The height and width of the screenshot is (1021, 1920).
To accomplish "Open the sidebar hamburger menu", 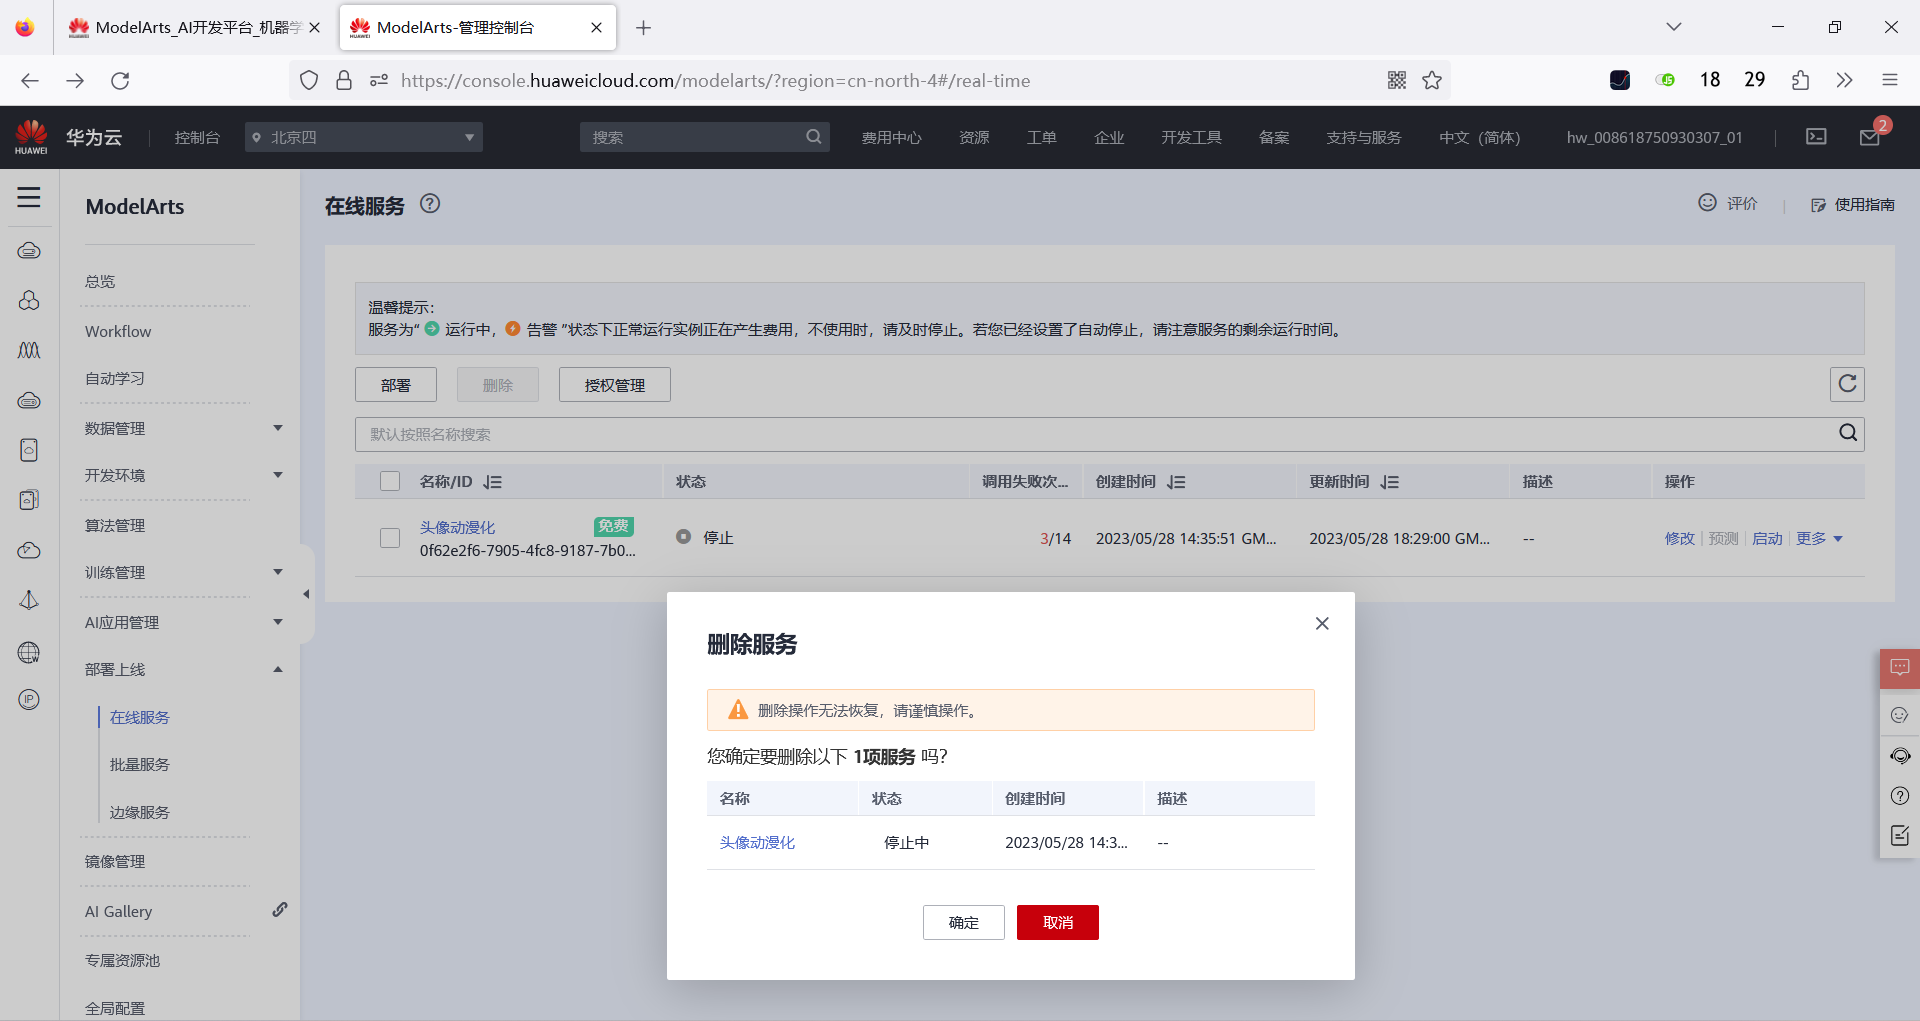I will point(29,197).
